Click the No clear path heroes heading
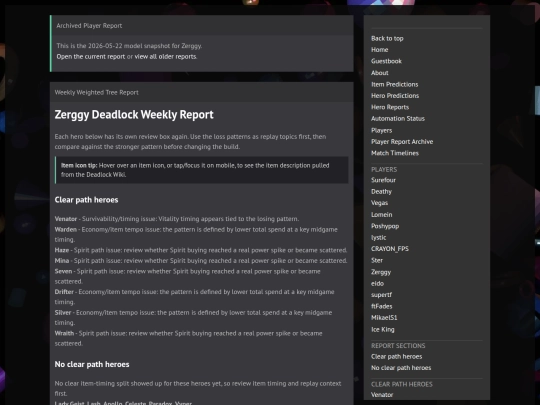 [92, 364]
